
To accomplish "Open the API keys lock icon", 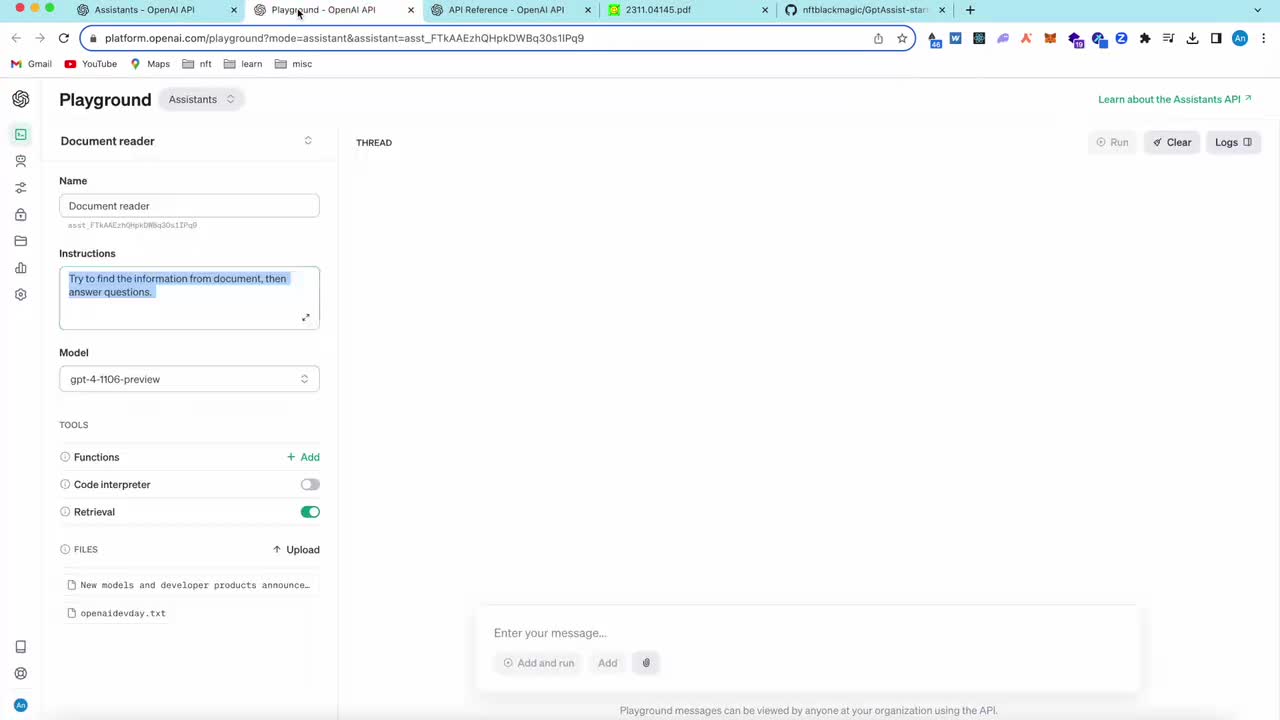I will tap(21, 215).
